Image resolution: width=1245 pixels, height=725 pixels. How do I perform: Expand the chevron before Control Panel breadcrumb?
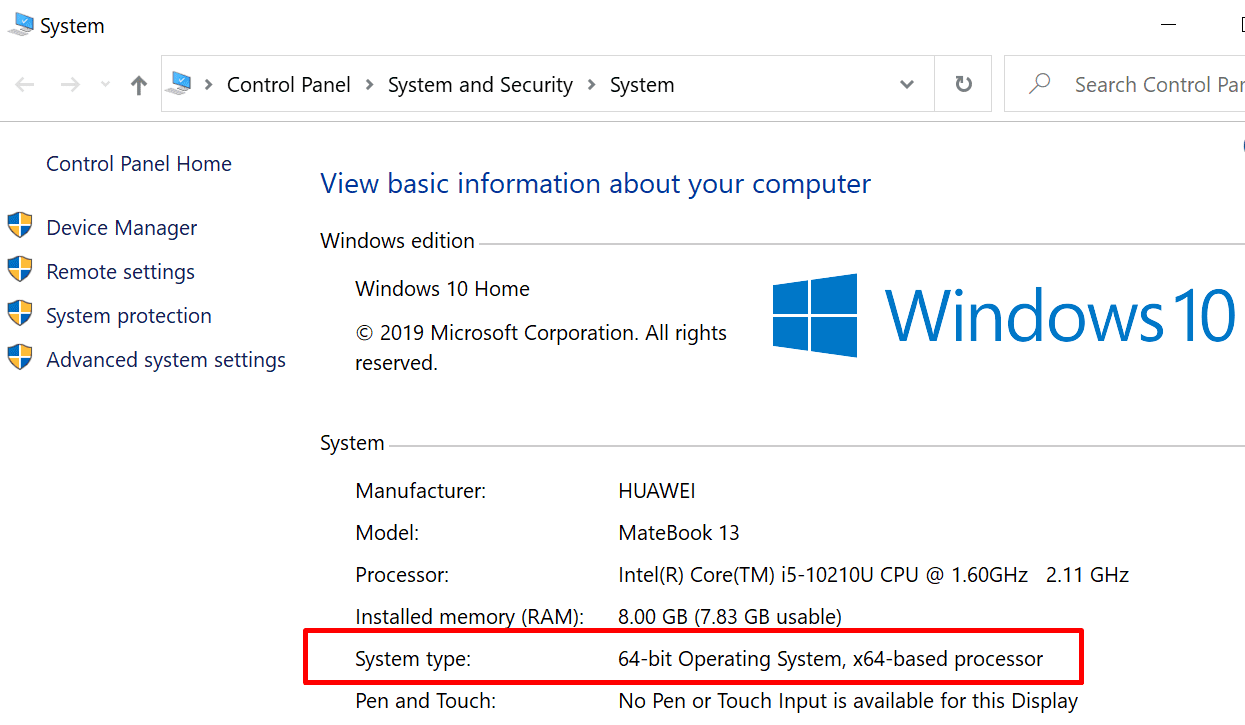tap(209, 85)
